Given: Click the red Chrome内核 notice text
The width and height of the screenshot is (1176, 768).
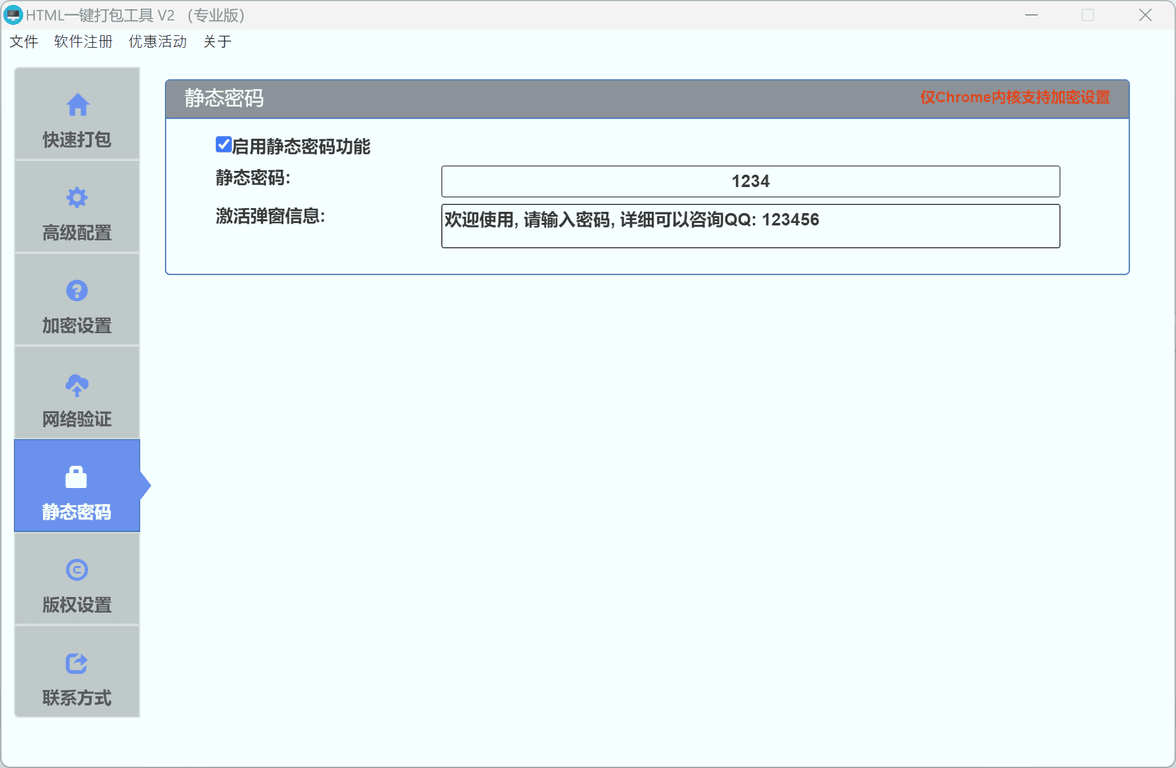Looking at the screenshot, I should (1015, 98).
